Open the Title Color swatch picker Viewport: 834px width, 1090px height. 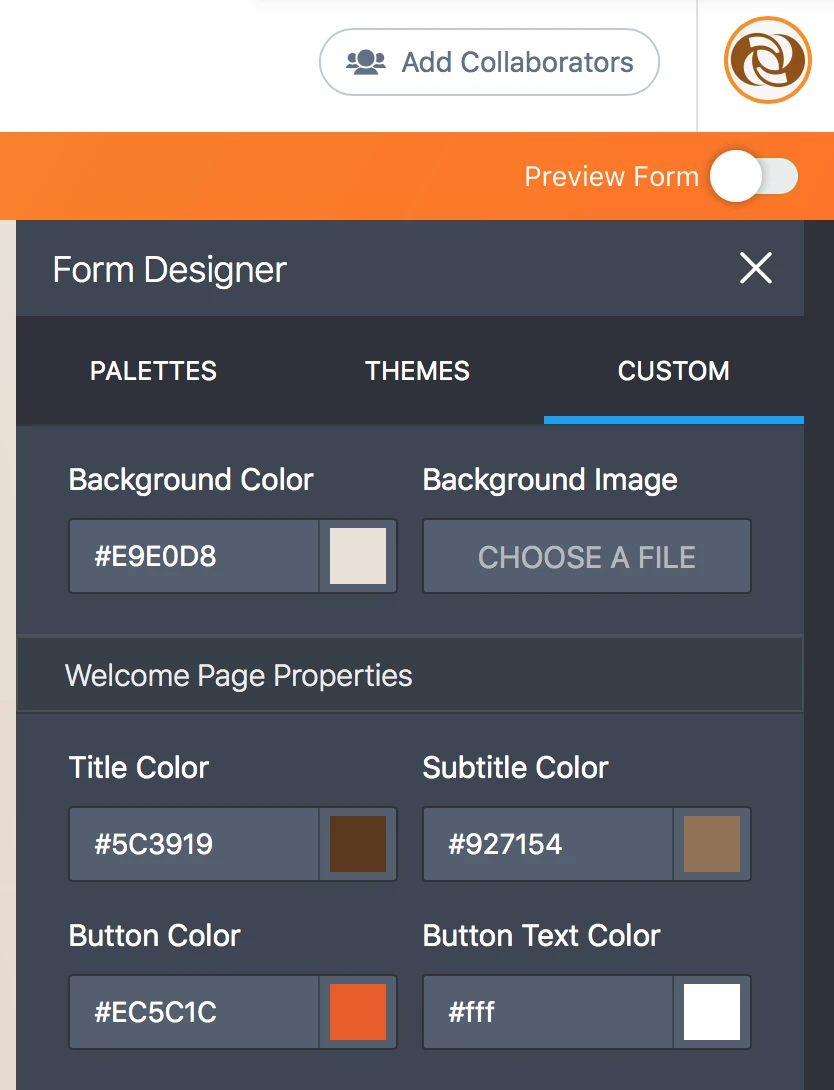click(x=359, y=844)
